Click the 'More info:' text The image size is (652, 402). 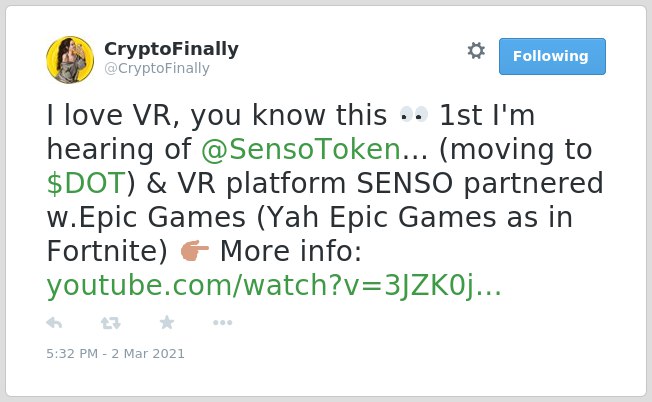pos(291,251)
